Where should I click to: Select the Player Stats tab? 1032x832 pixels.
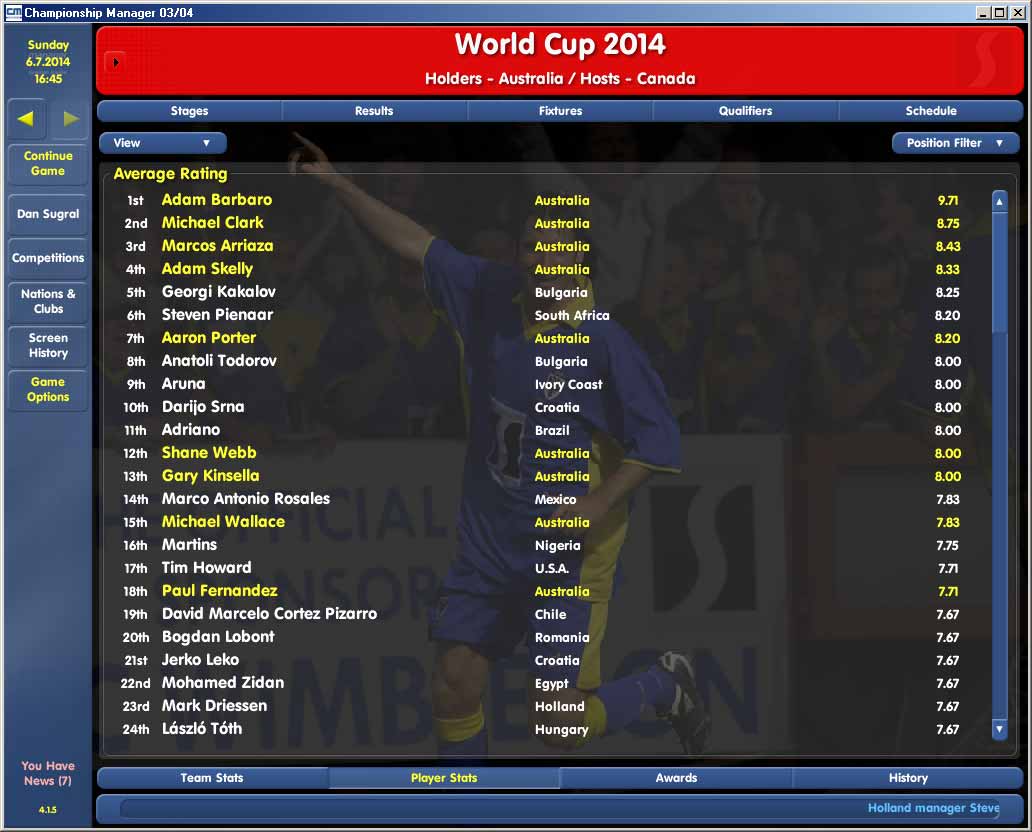click(444, 778)
